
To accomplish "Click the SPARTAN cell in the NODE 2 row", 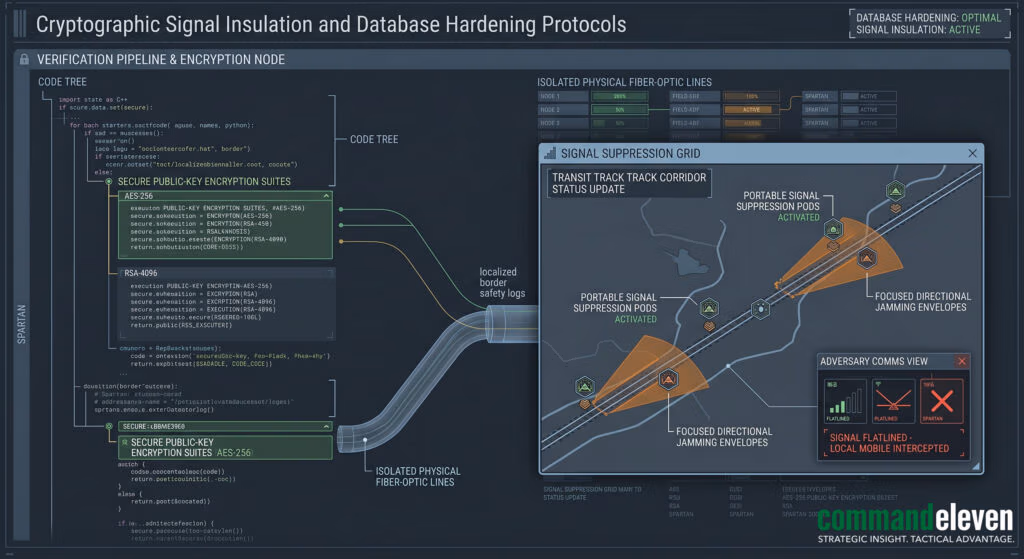I will 819,110.
